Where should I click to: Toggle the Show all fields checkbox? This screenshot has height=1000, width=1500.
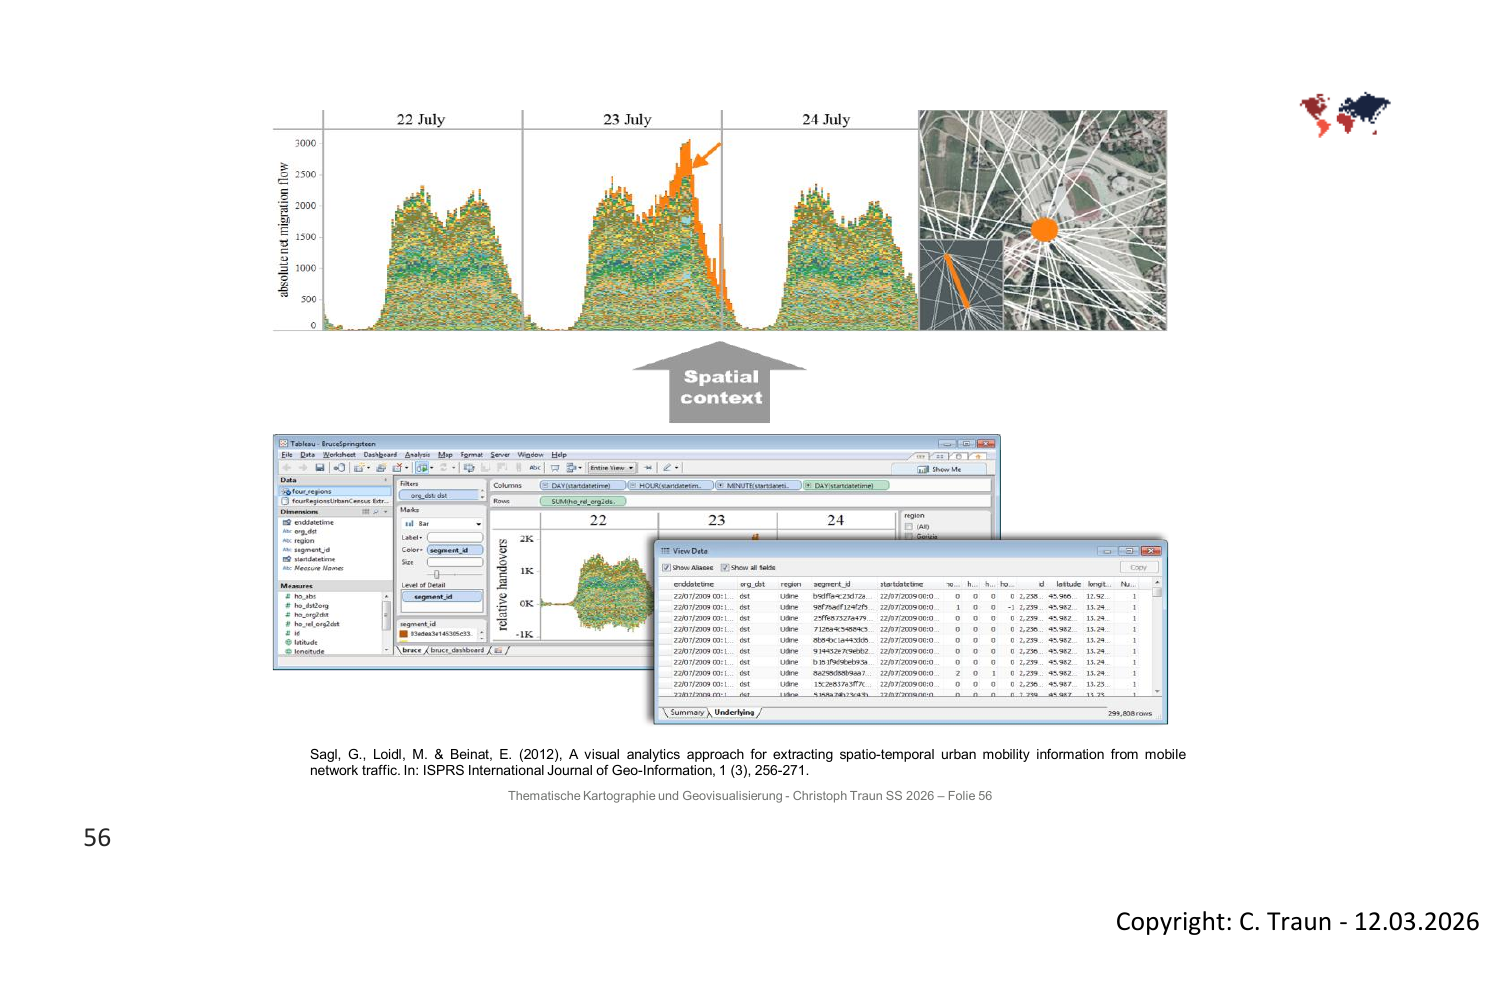(x=725, y=568)
